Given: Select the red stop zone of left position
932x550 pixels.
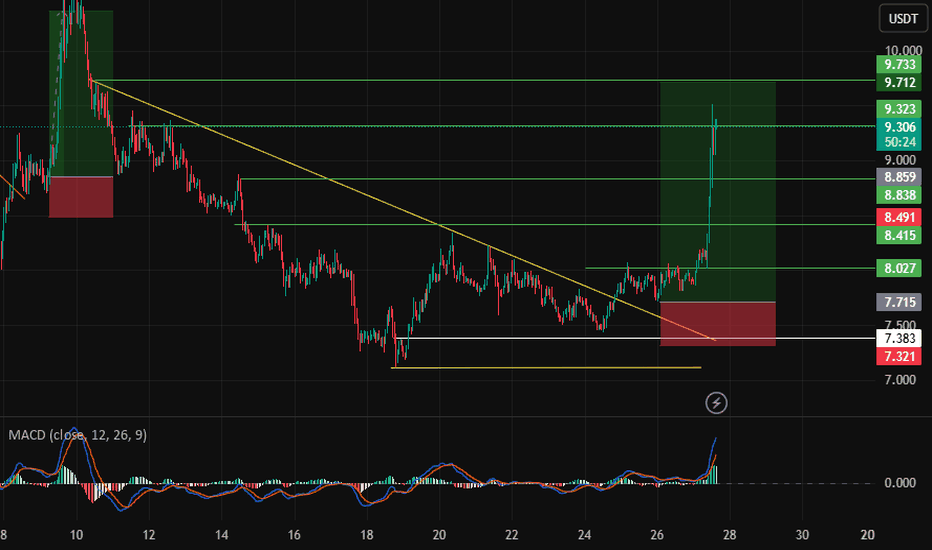Looking at the screenshot, I should click(x=81, y=196).
